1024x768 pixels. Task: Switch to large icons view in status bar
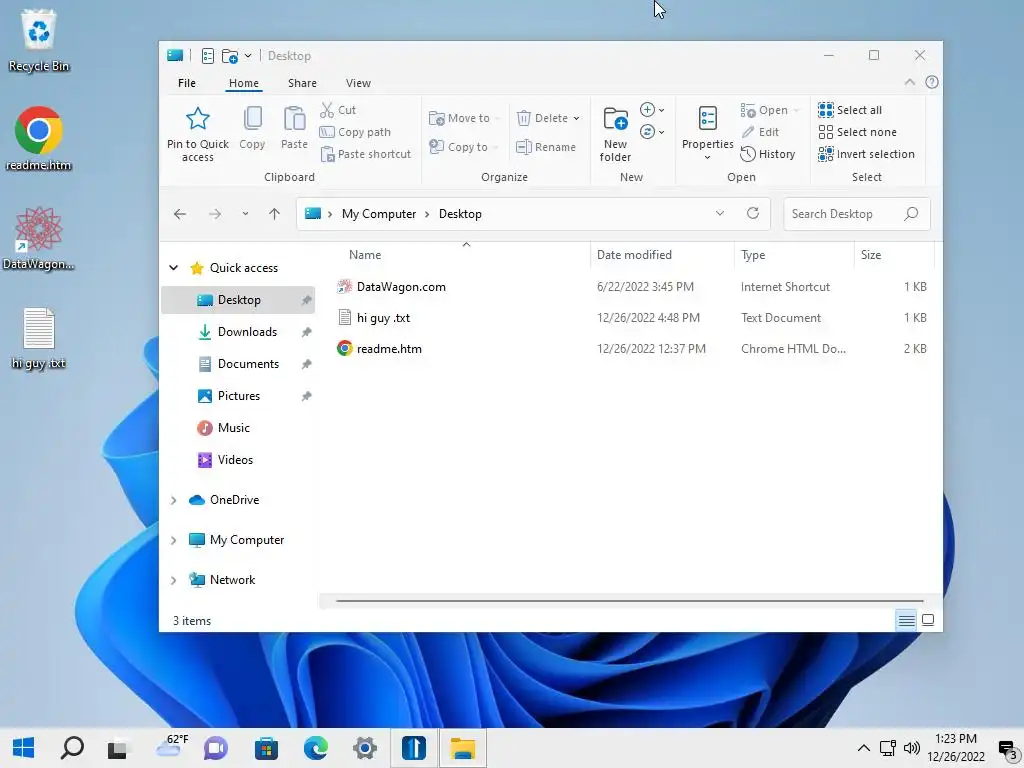(927, 620)
